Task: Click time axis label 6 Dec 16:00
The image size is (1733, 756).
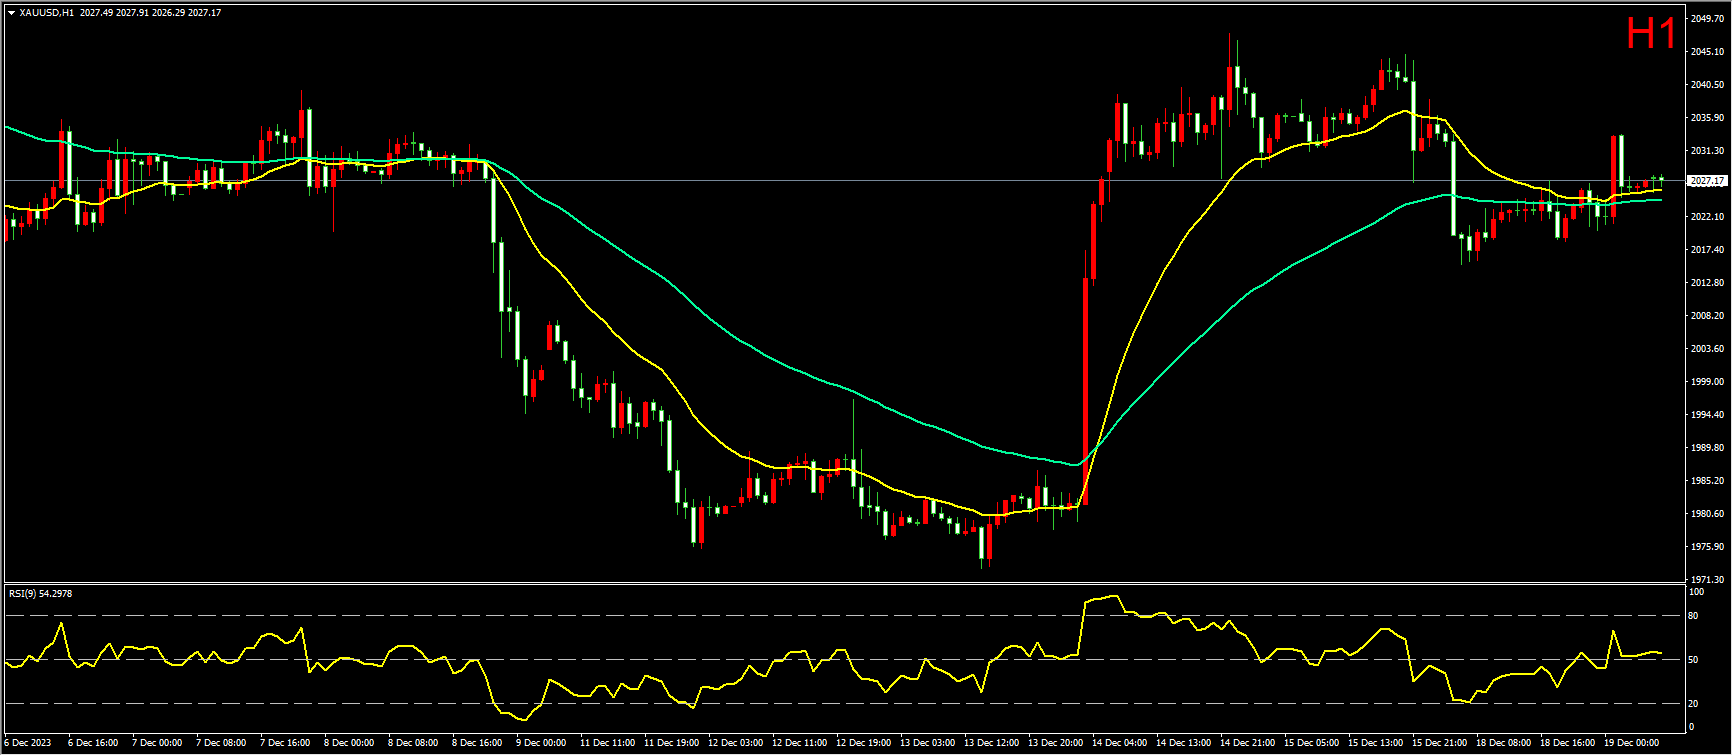Action: [93, 743]
